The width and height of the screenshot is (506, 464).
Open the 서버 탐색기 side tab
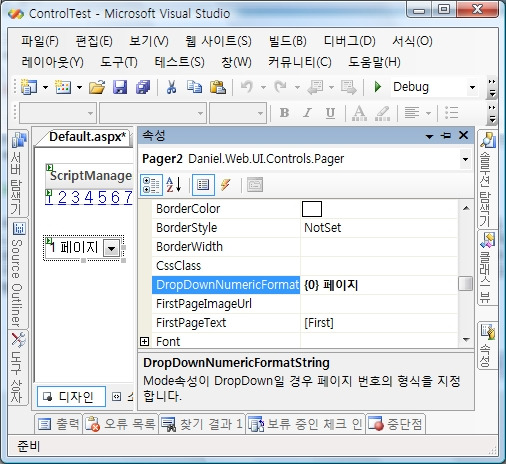pos(18,173)
